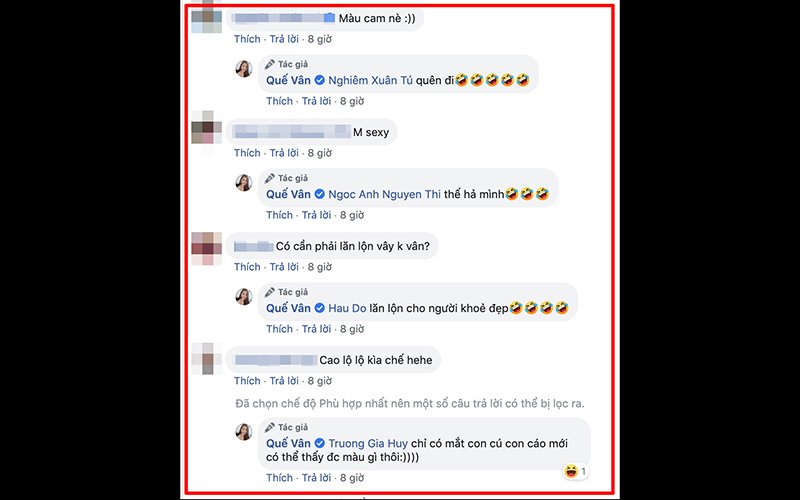
Task: Like the 'Có cần phải lăn lộn' comment
Action: pos(247,266)
